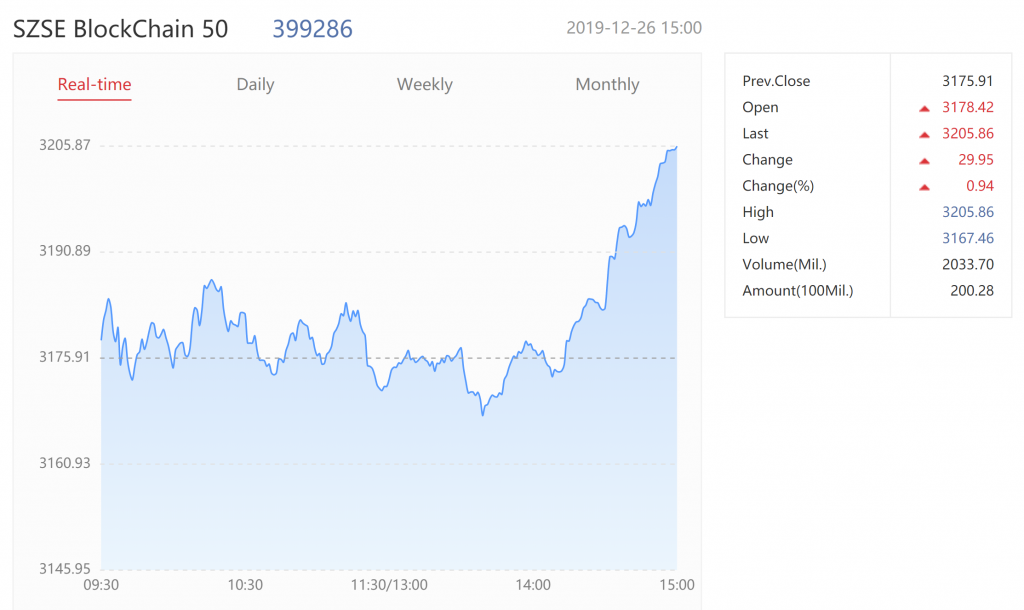Click the 3205.87 y-axis label

65,145
